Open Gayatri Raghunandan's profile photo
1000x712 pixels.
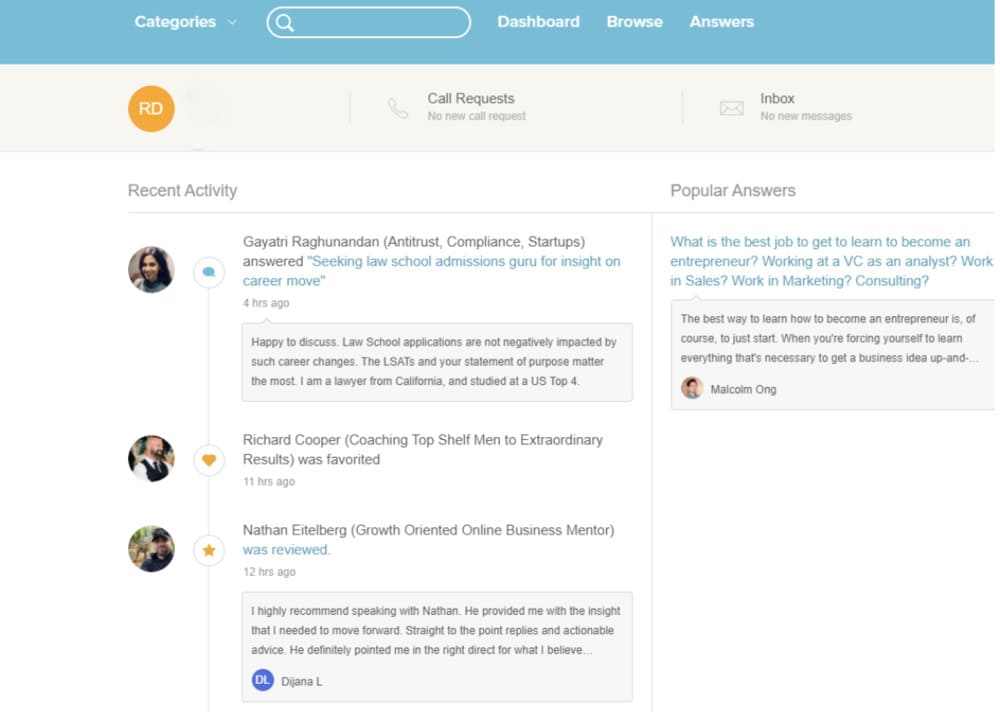[x=151, y=269]
